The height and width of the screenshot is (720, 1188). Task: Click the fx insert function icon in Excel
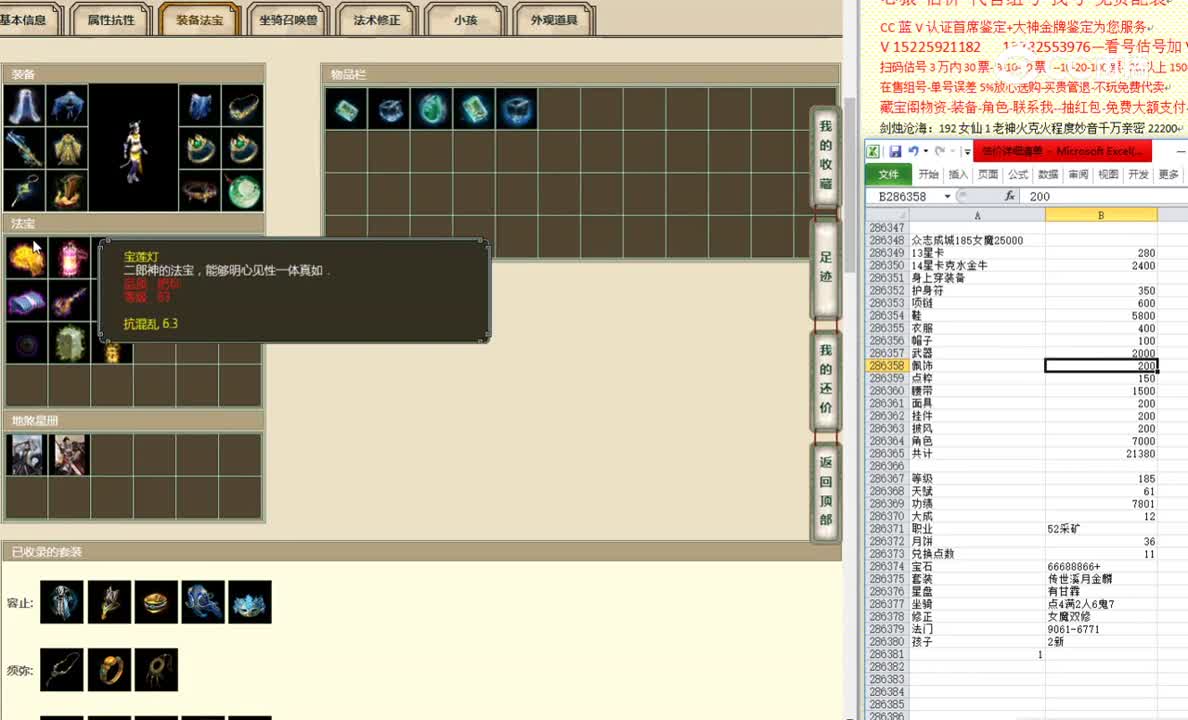point(1009,196)
